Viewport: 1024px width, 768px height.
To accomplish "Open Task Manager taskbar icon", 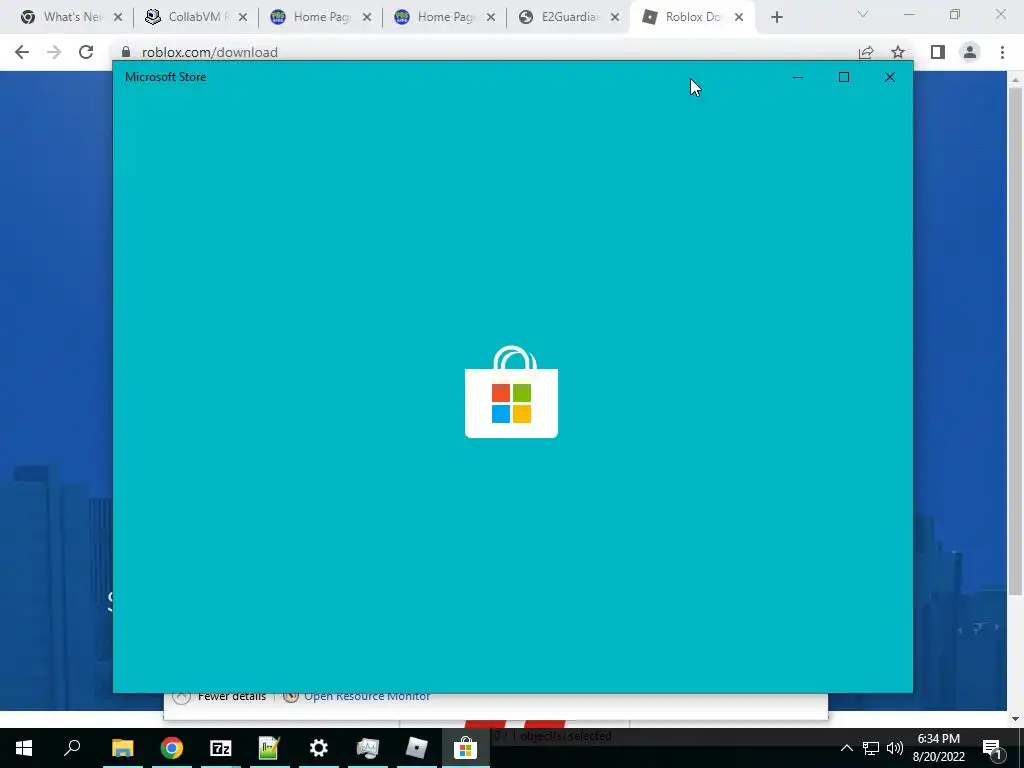I will point(368,748).
